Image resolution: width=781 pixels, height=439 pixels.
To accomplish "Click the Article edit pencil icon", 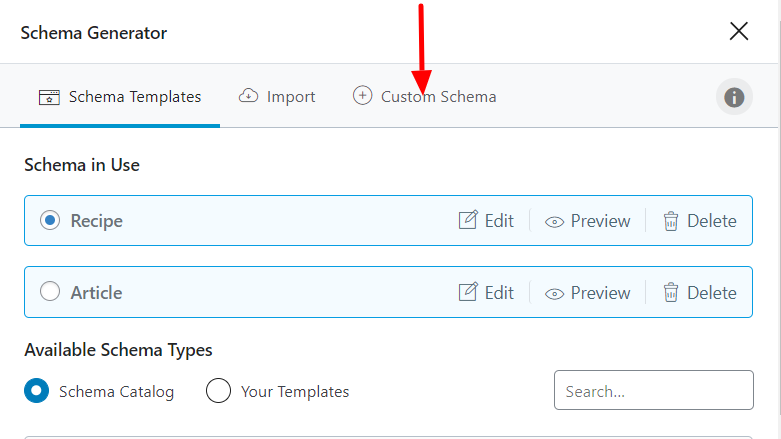I will [468, 292].
